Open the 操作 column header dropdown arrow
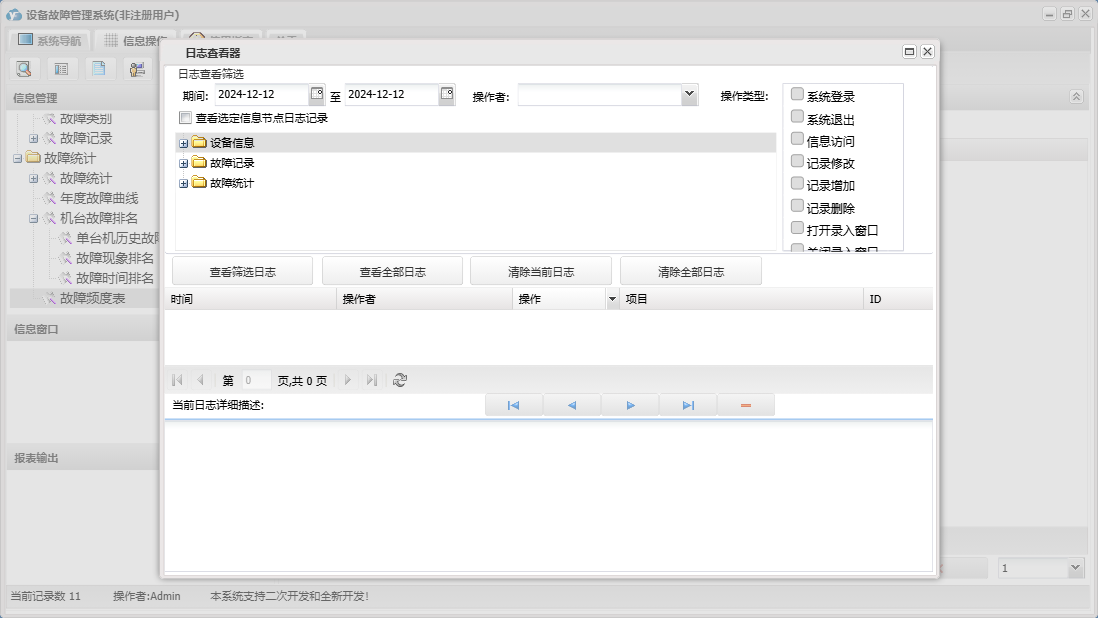 (611, 299)
